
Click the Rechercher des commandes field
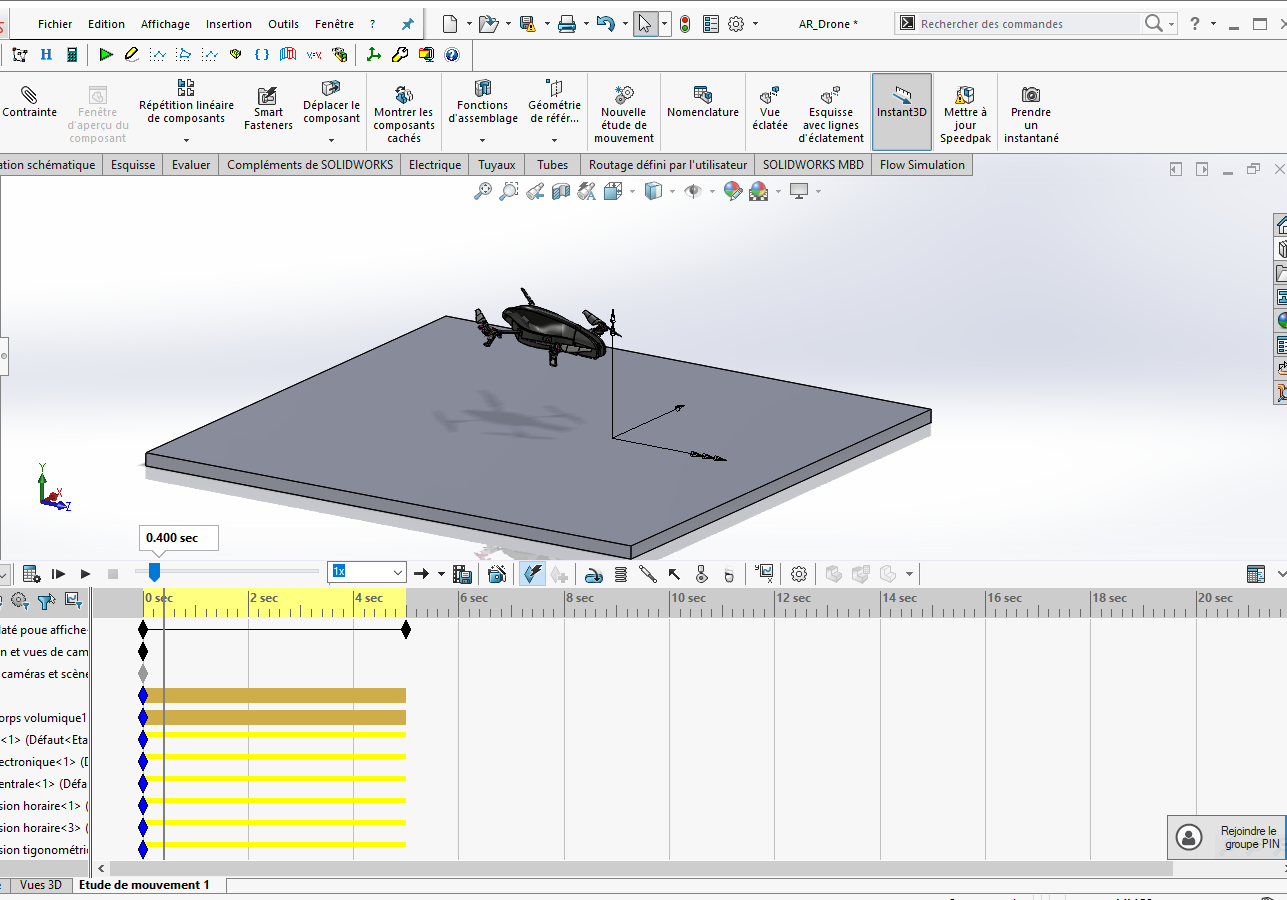coord(1028,24)
